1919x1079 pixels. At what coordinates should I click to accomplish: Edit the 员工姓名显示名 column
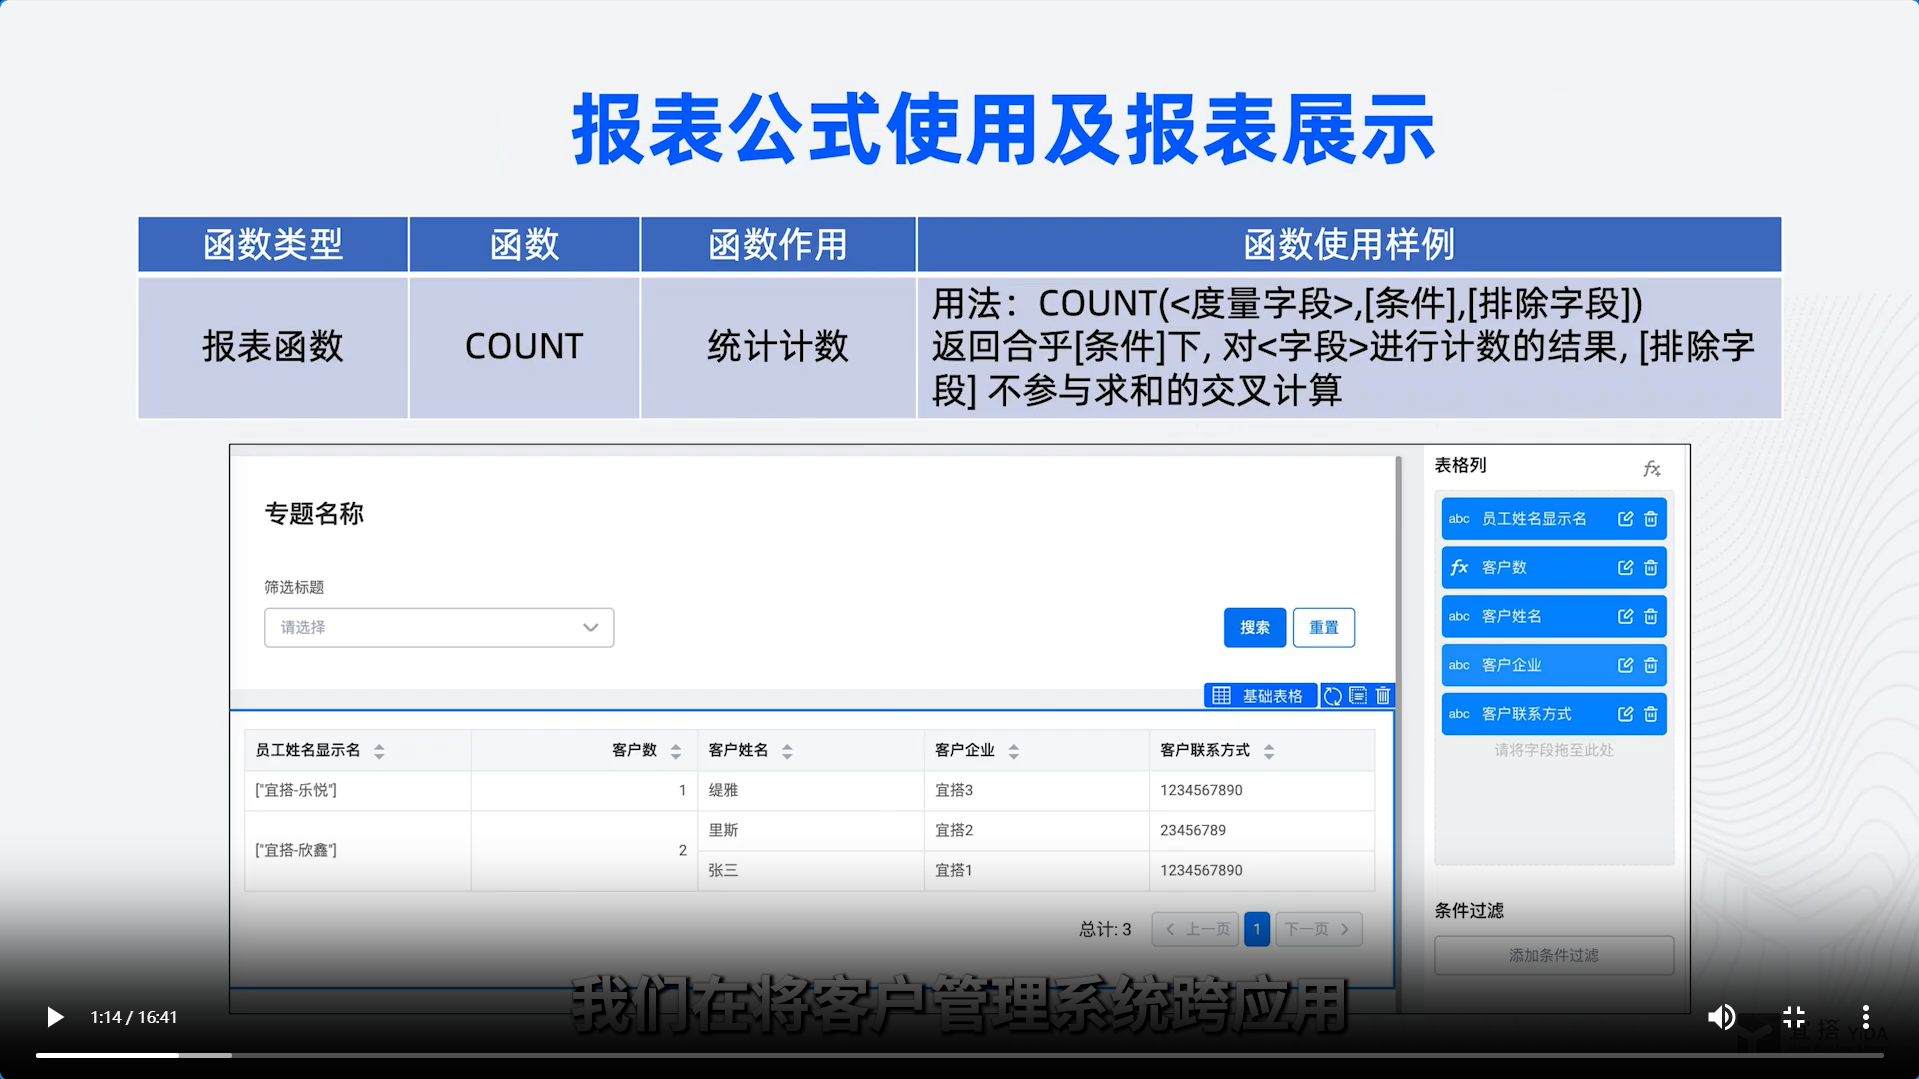1625,519
